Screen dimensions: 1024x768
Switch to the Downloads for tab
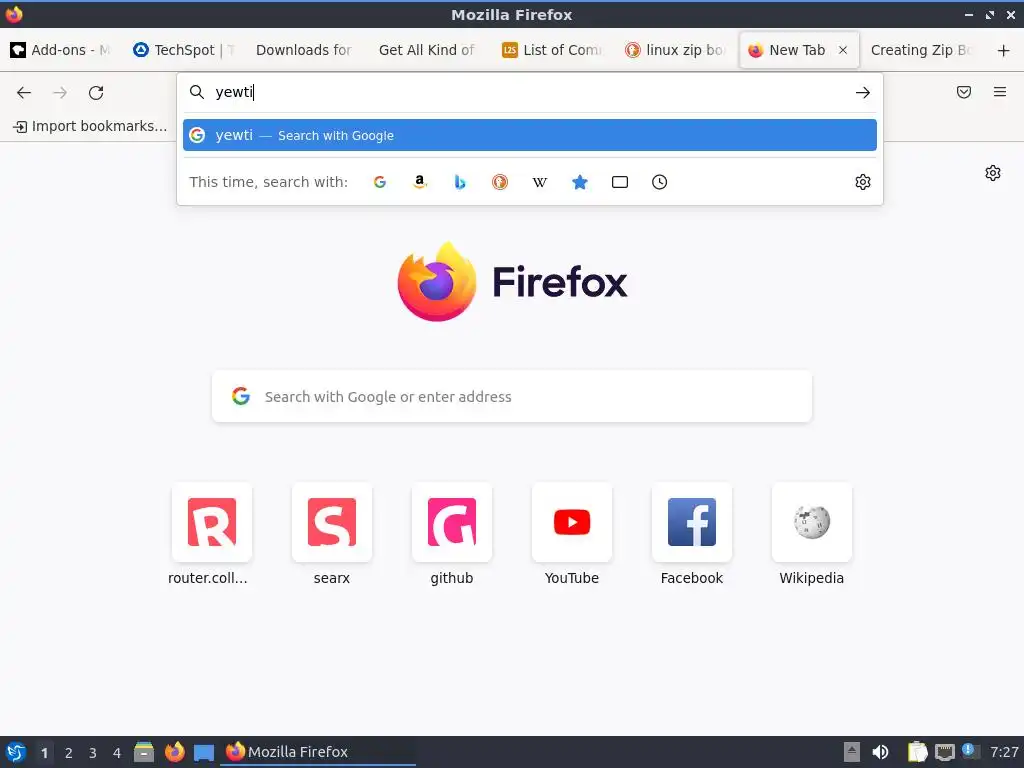304,50
